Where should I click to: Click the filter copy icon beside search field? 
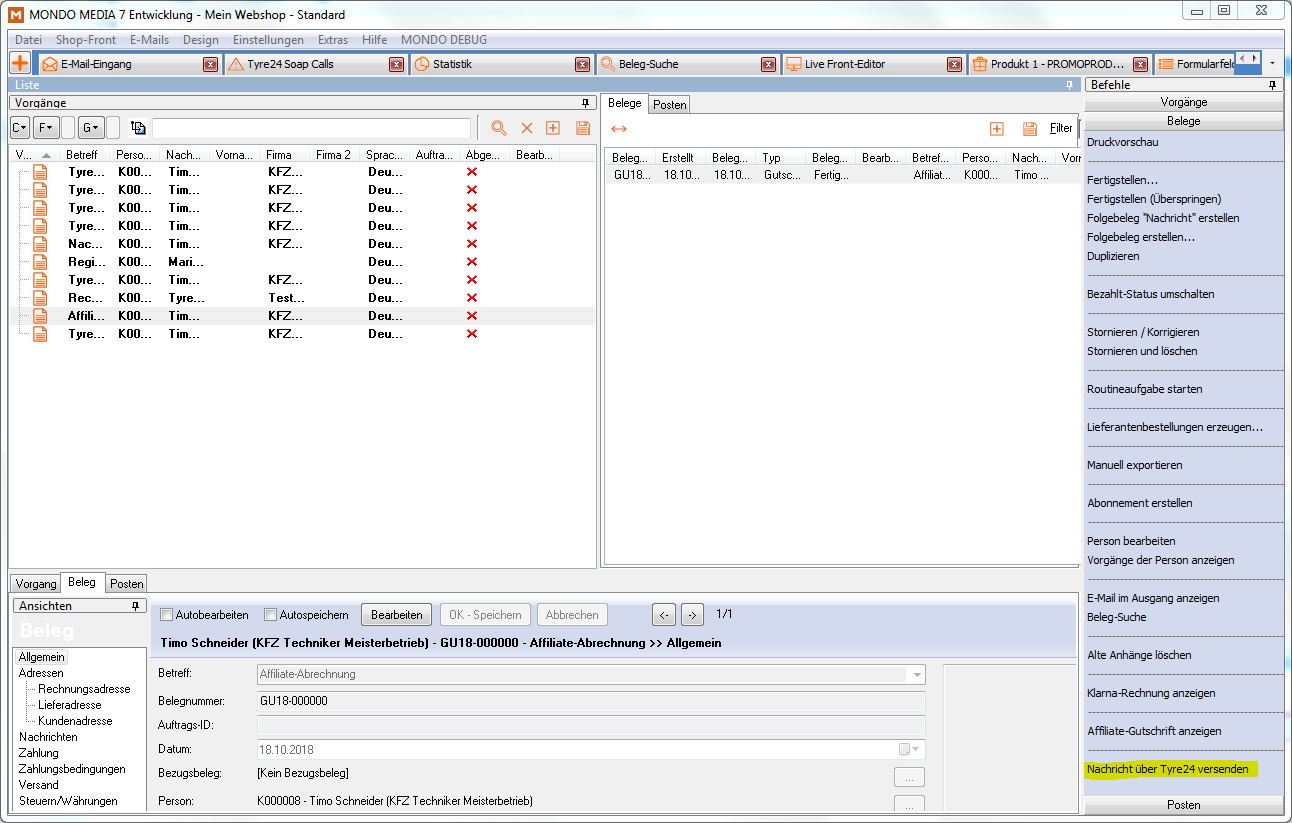click(x=138, y=128)
